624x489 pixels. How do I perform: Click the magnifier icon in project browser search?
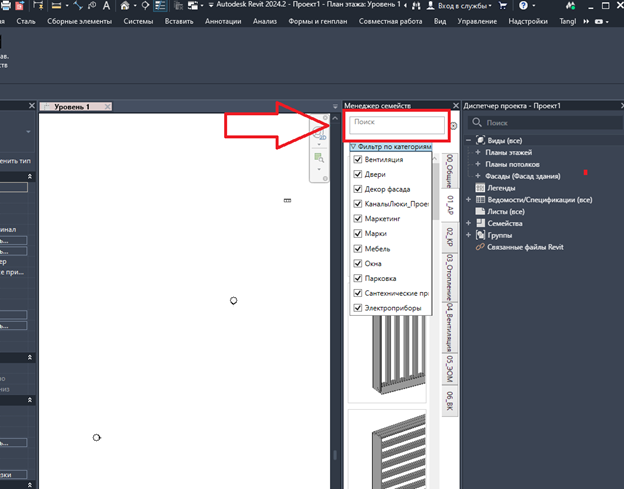coord(477,123)
